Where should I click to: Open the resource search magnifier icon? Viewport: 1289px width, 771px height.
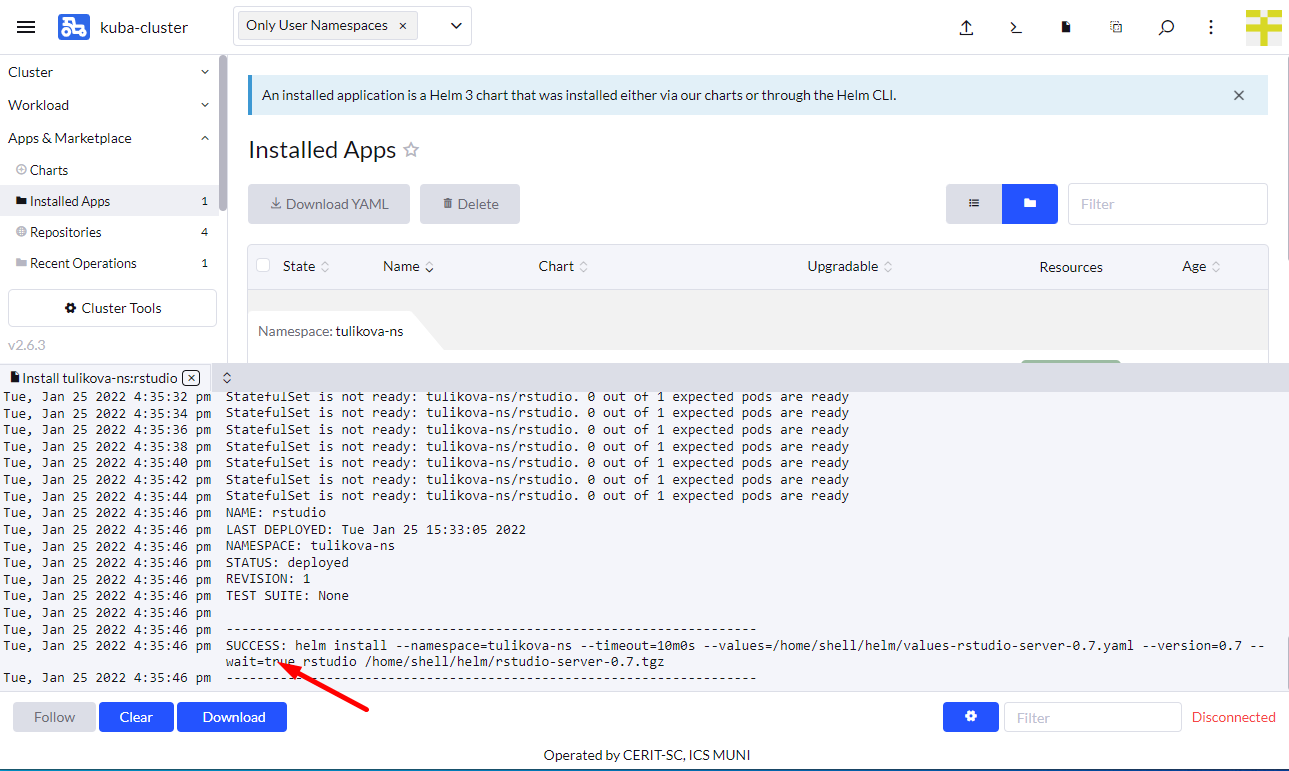[1166, 28]
